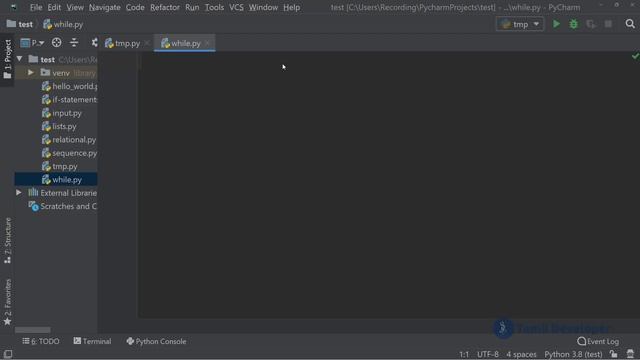This screenshot has height=360, width=640.
Task: Click while.py breadcrumb in navigation bar
Action: [63, 24]
